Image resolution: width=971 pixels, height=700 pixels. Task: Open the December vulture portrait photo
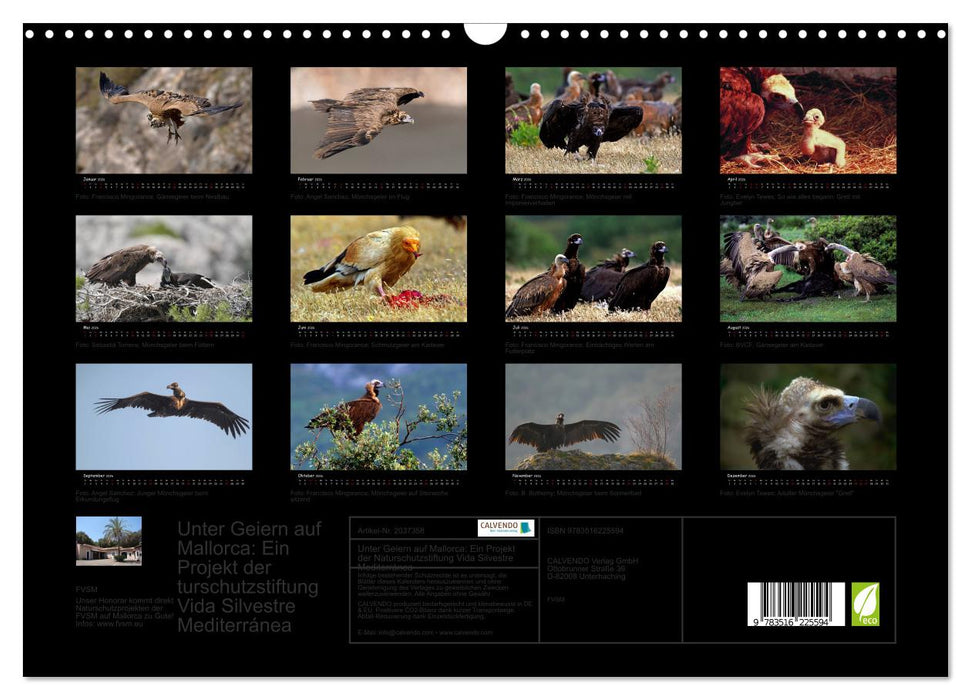(808, 416)
